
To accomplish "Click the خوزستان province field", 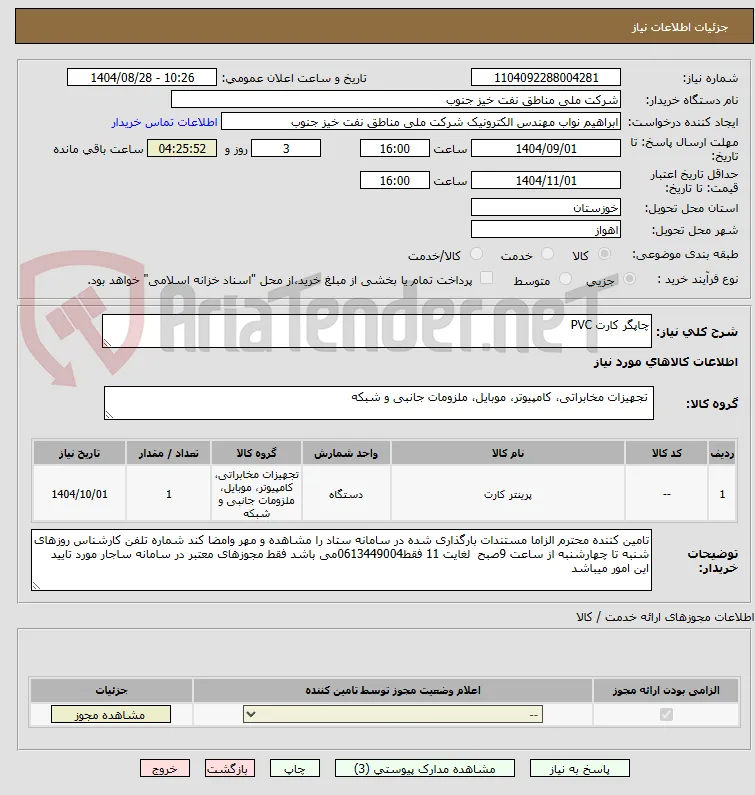I will [x=546, y=208].
